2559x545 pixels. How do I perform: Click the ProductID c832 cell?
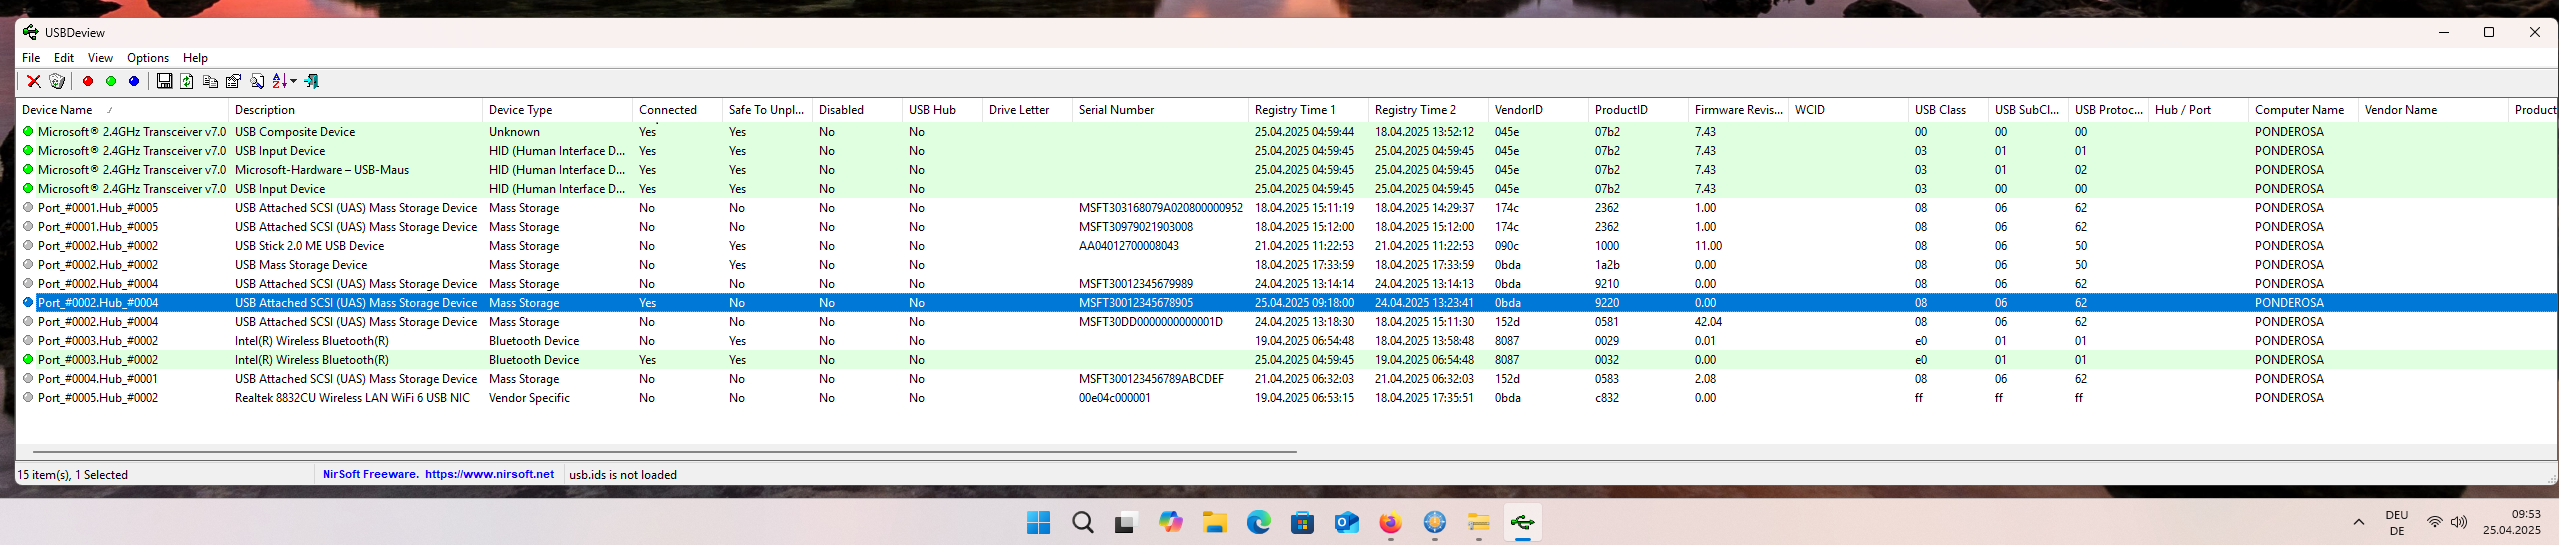(1607, 398)
